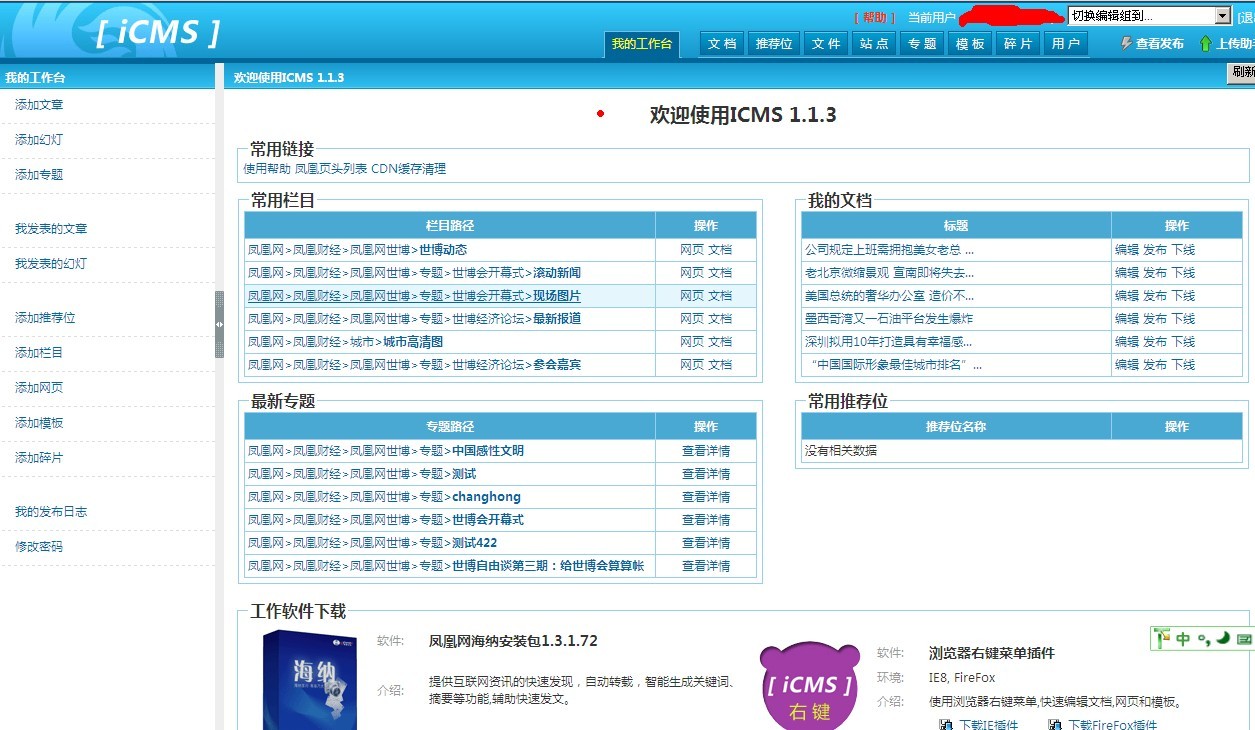
Task: Click the 查看发布 header link
Action: click(x=1160, y=44)
